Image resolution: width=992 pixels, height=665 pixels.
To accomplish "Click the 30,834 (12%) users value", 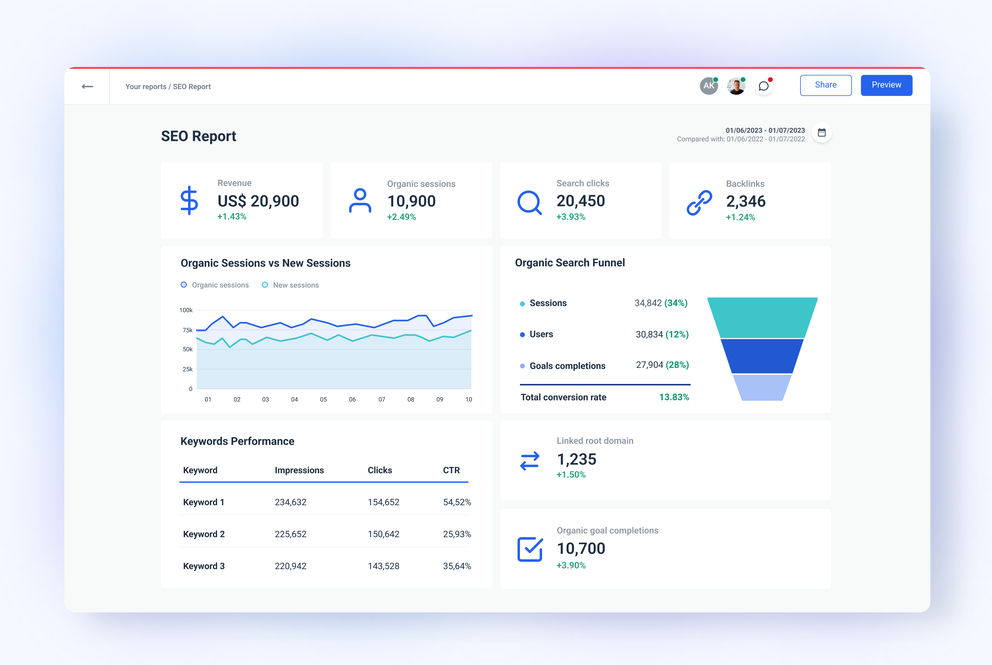I will coord(662,334).
